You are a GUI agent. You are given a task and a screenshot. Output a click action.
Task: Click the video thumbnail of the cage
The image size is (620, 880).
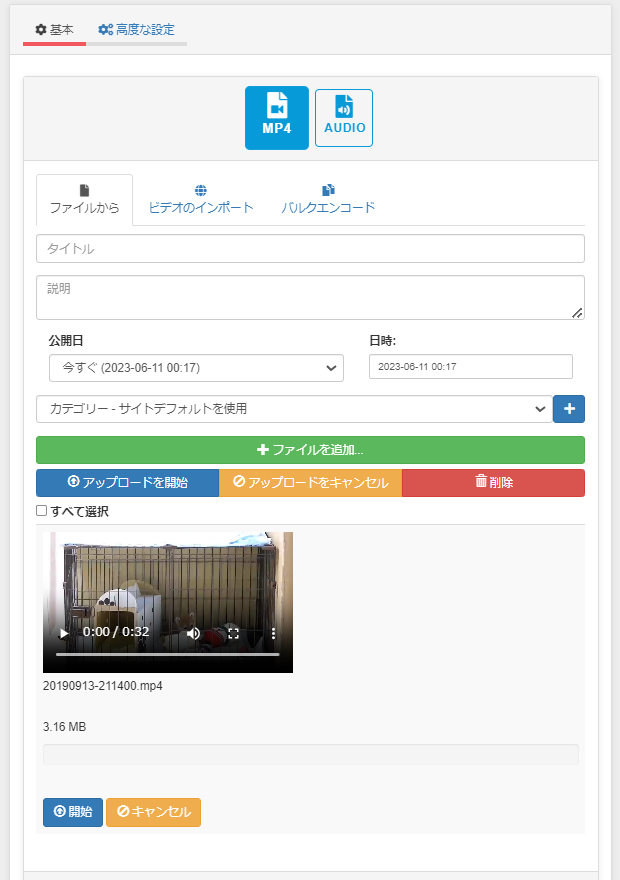[168, 602]
